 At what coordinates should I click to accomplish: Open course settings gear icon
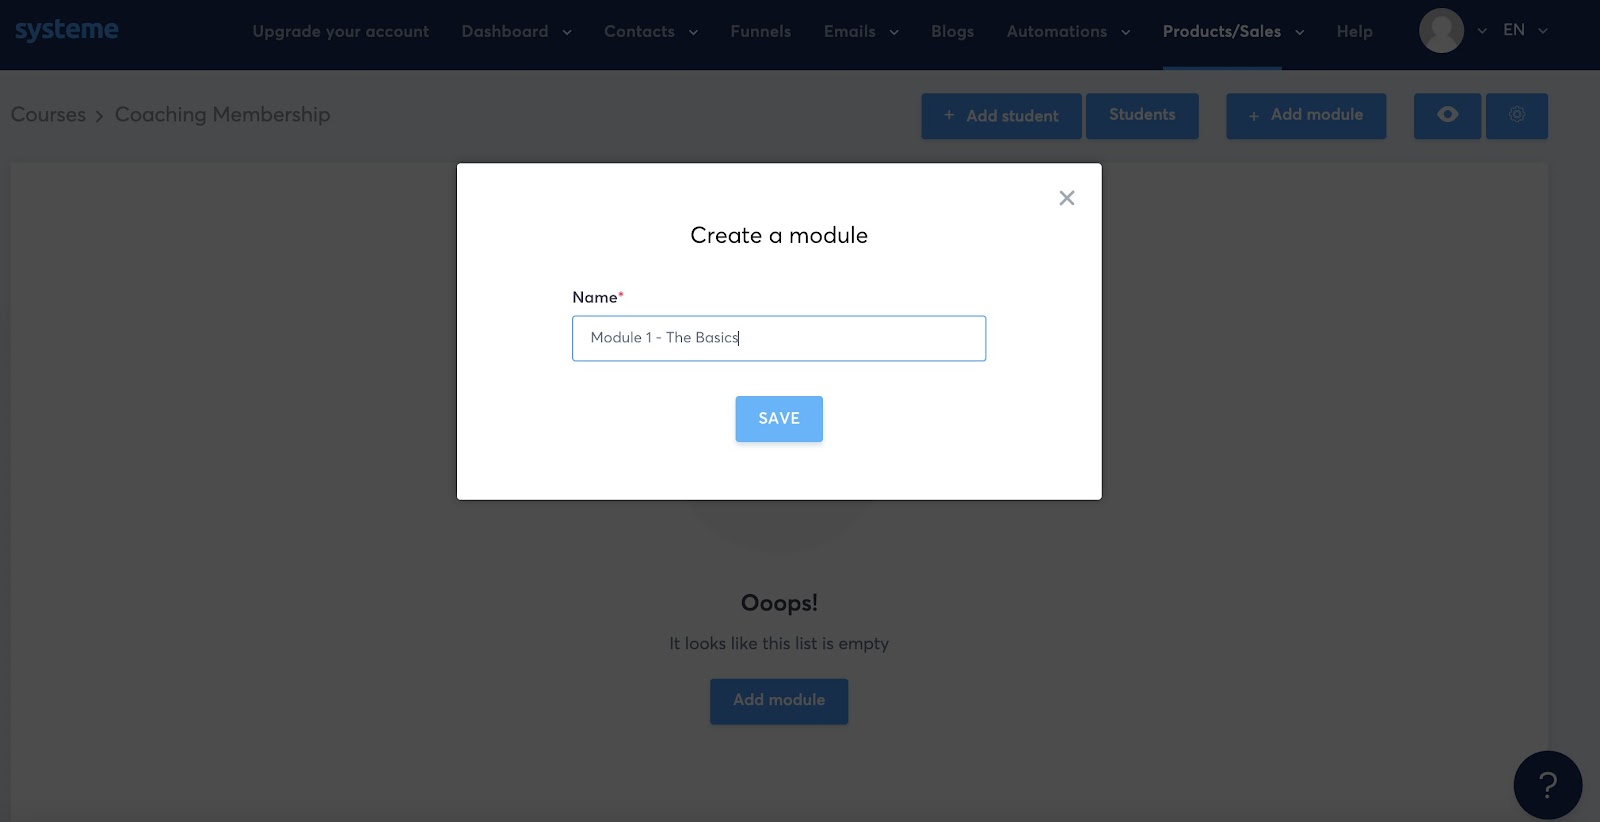1517,116
